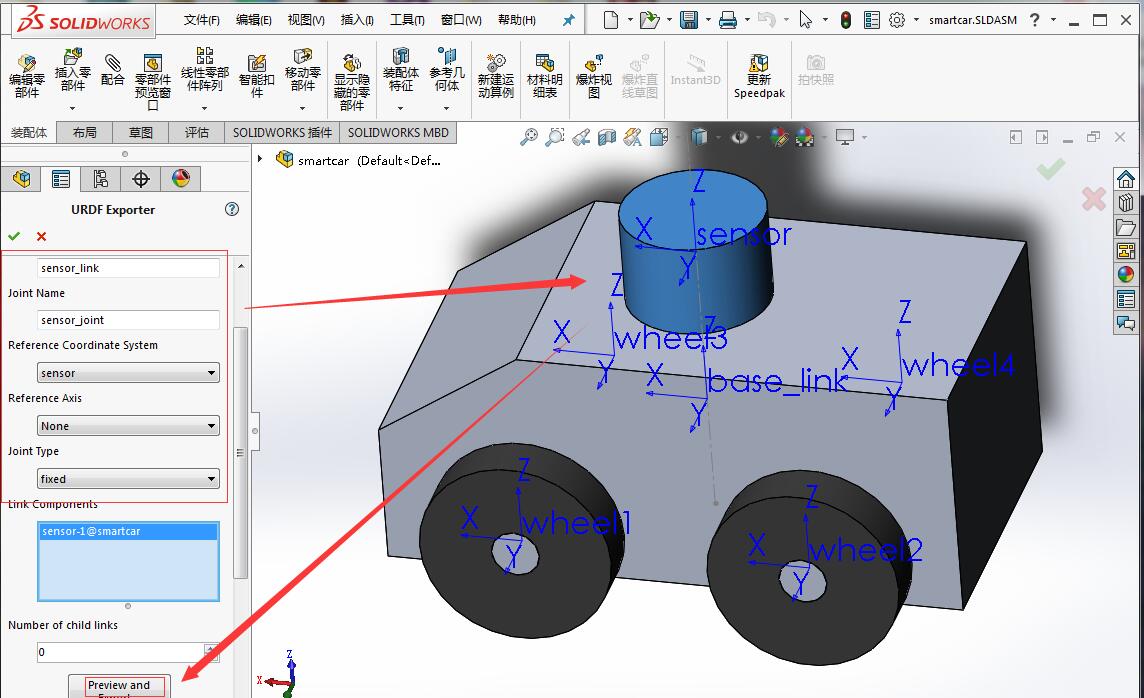
Task: Open SOLIDWORKS Resources home icon in task pane
Action: click(x=1126, y=179)
